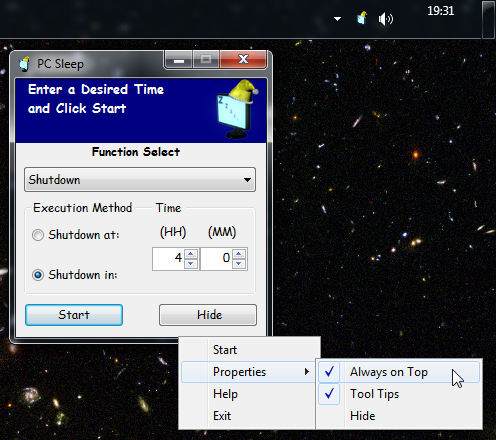Image resolution: width=496 pixels, height=440 pixels.
Task: Select the "Shutdown at:" radio option
Action: point(38,235)
